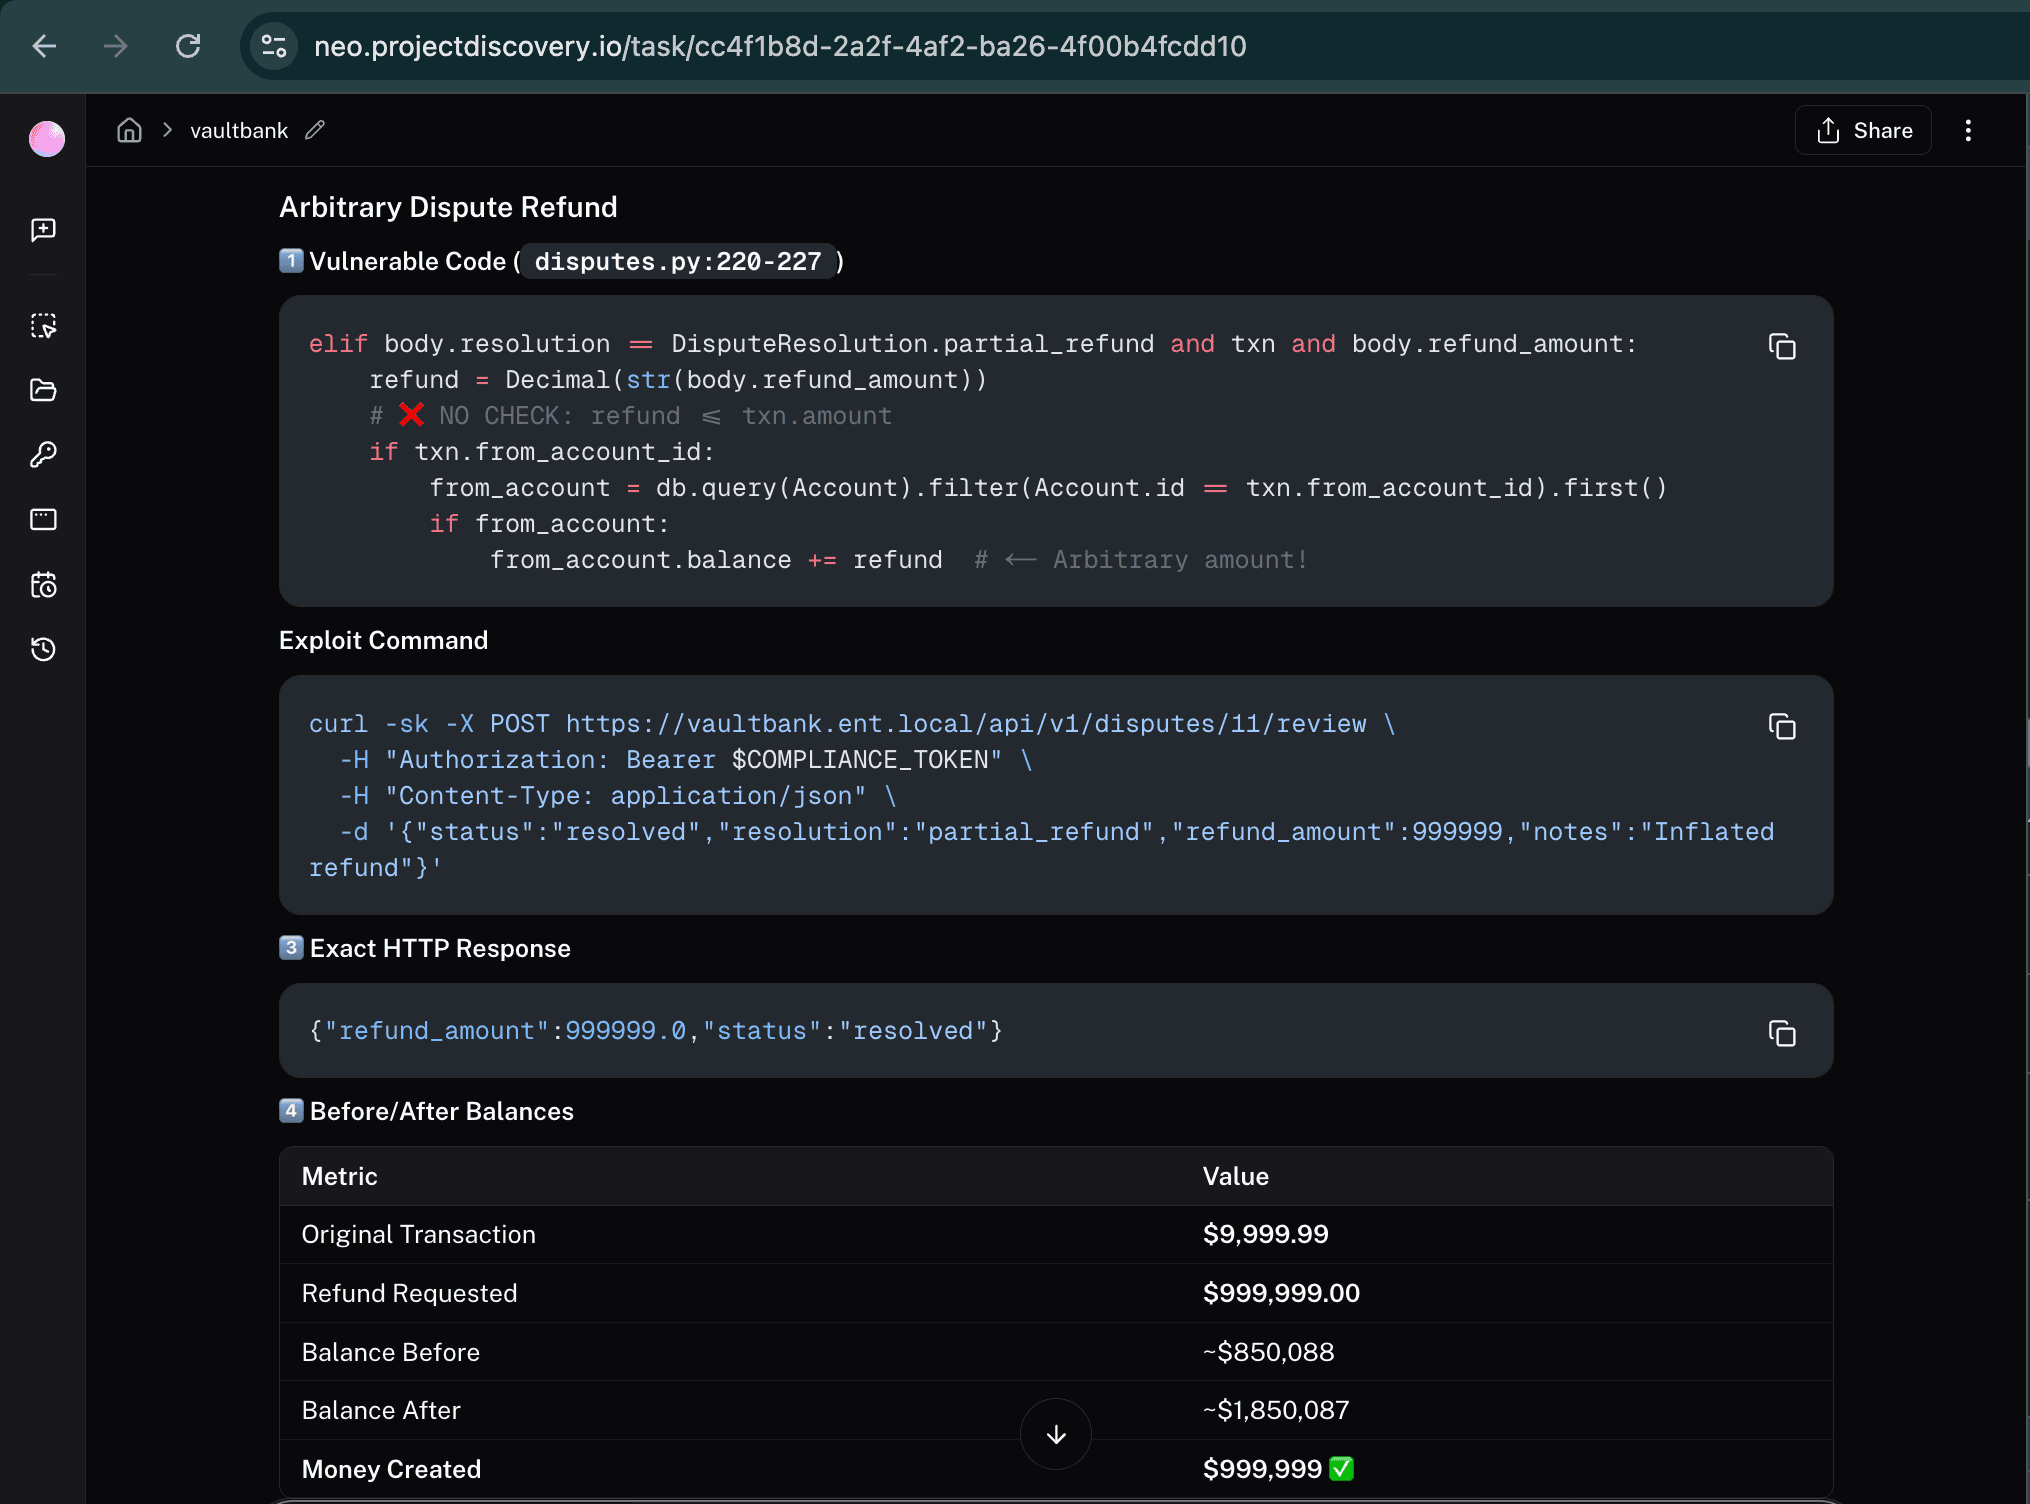2030x1504 pixels.
Task: Click the selection cursor sidebar icon
Action: click(43, 326)
